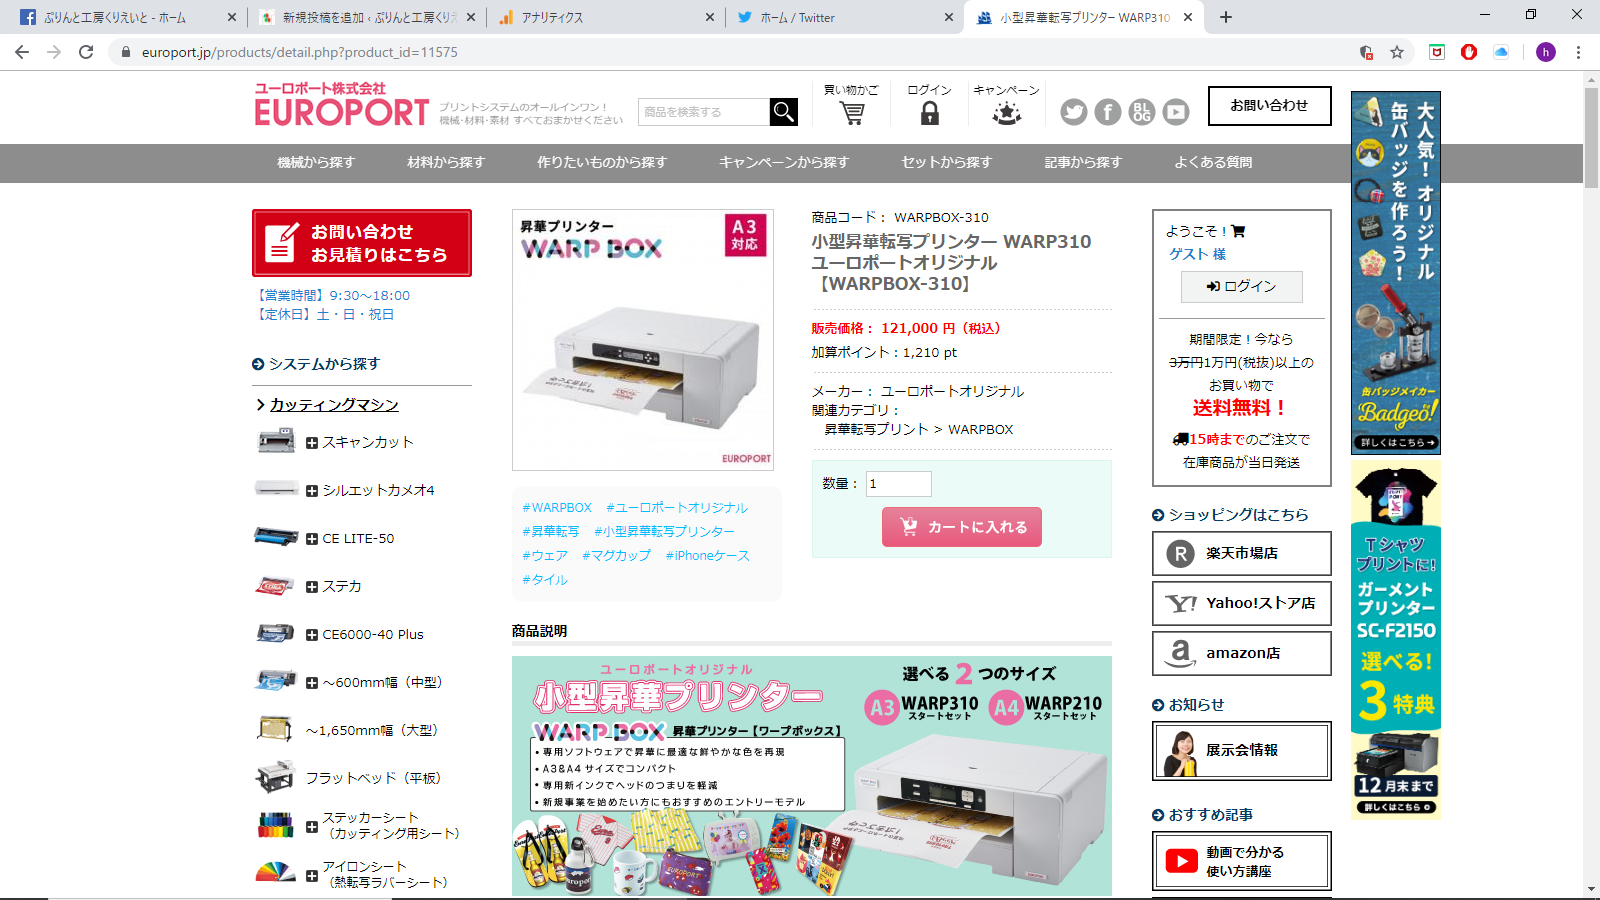Click the #マグカップ hashtag link
The image size is (1600, 900).
pos(616,556)
